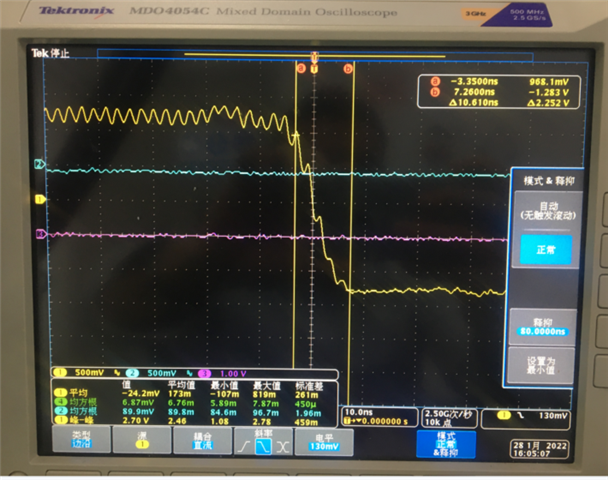Click bandwidth limit symbol after channel 1 scale
This screenshot has height=480, width=608.
tap(117, 373)
